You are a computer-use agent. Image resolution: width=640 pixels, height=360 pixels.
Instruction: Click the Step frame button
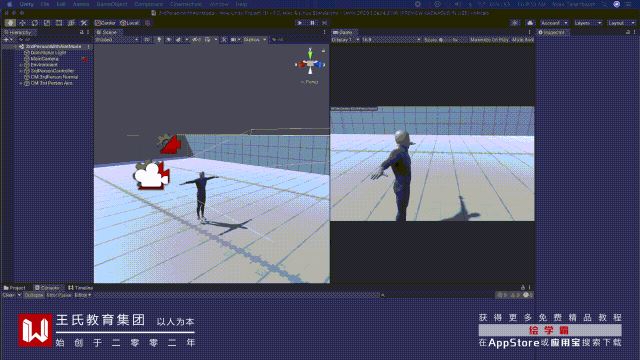[x=324, y=23]
